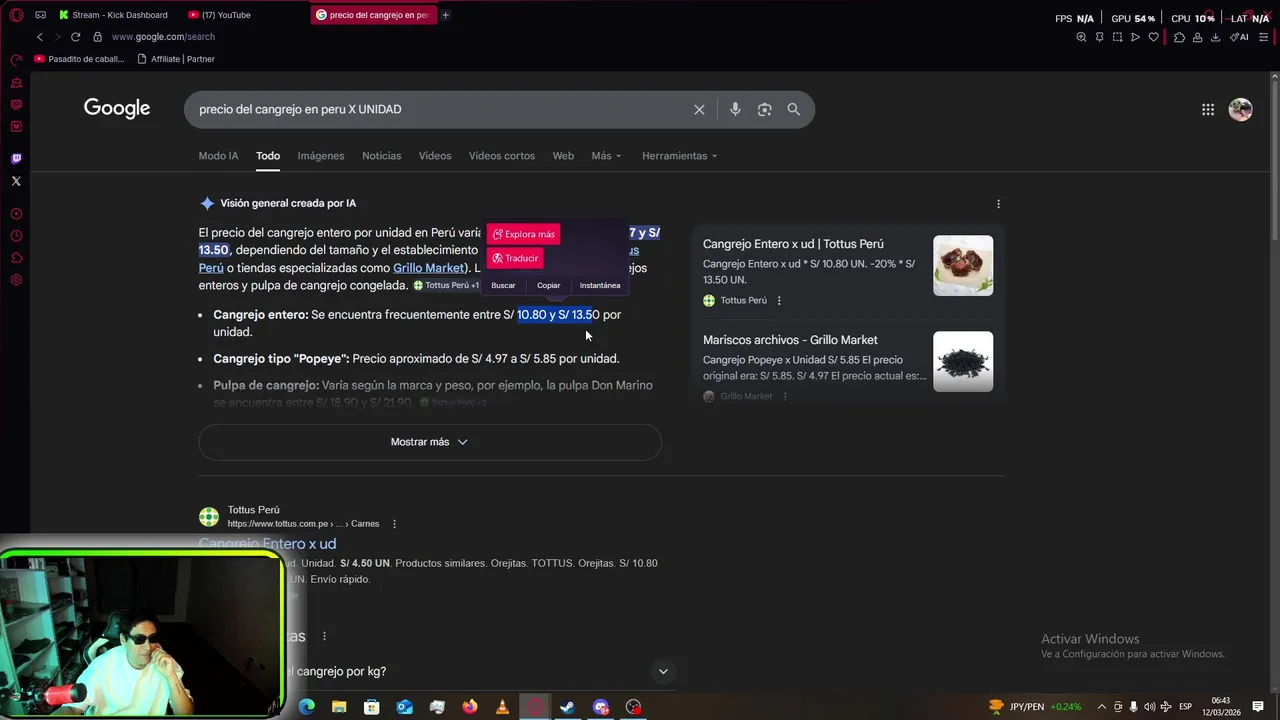This screenshot has height=720, width=1280.
Task: Open Firefox from the Windows taskbar
Action: click(x=469, y=707)
